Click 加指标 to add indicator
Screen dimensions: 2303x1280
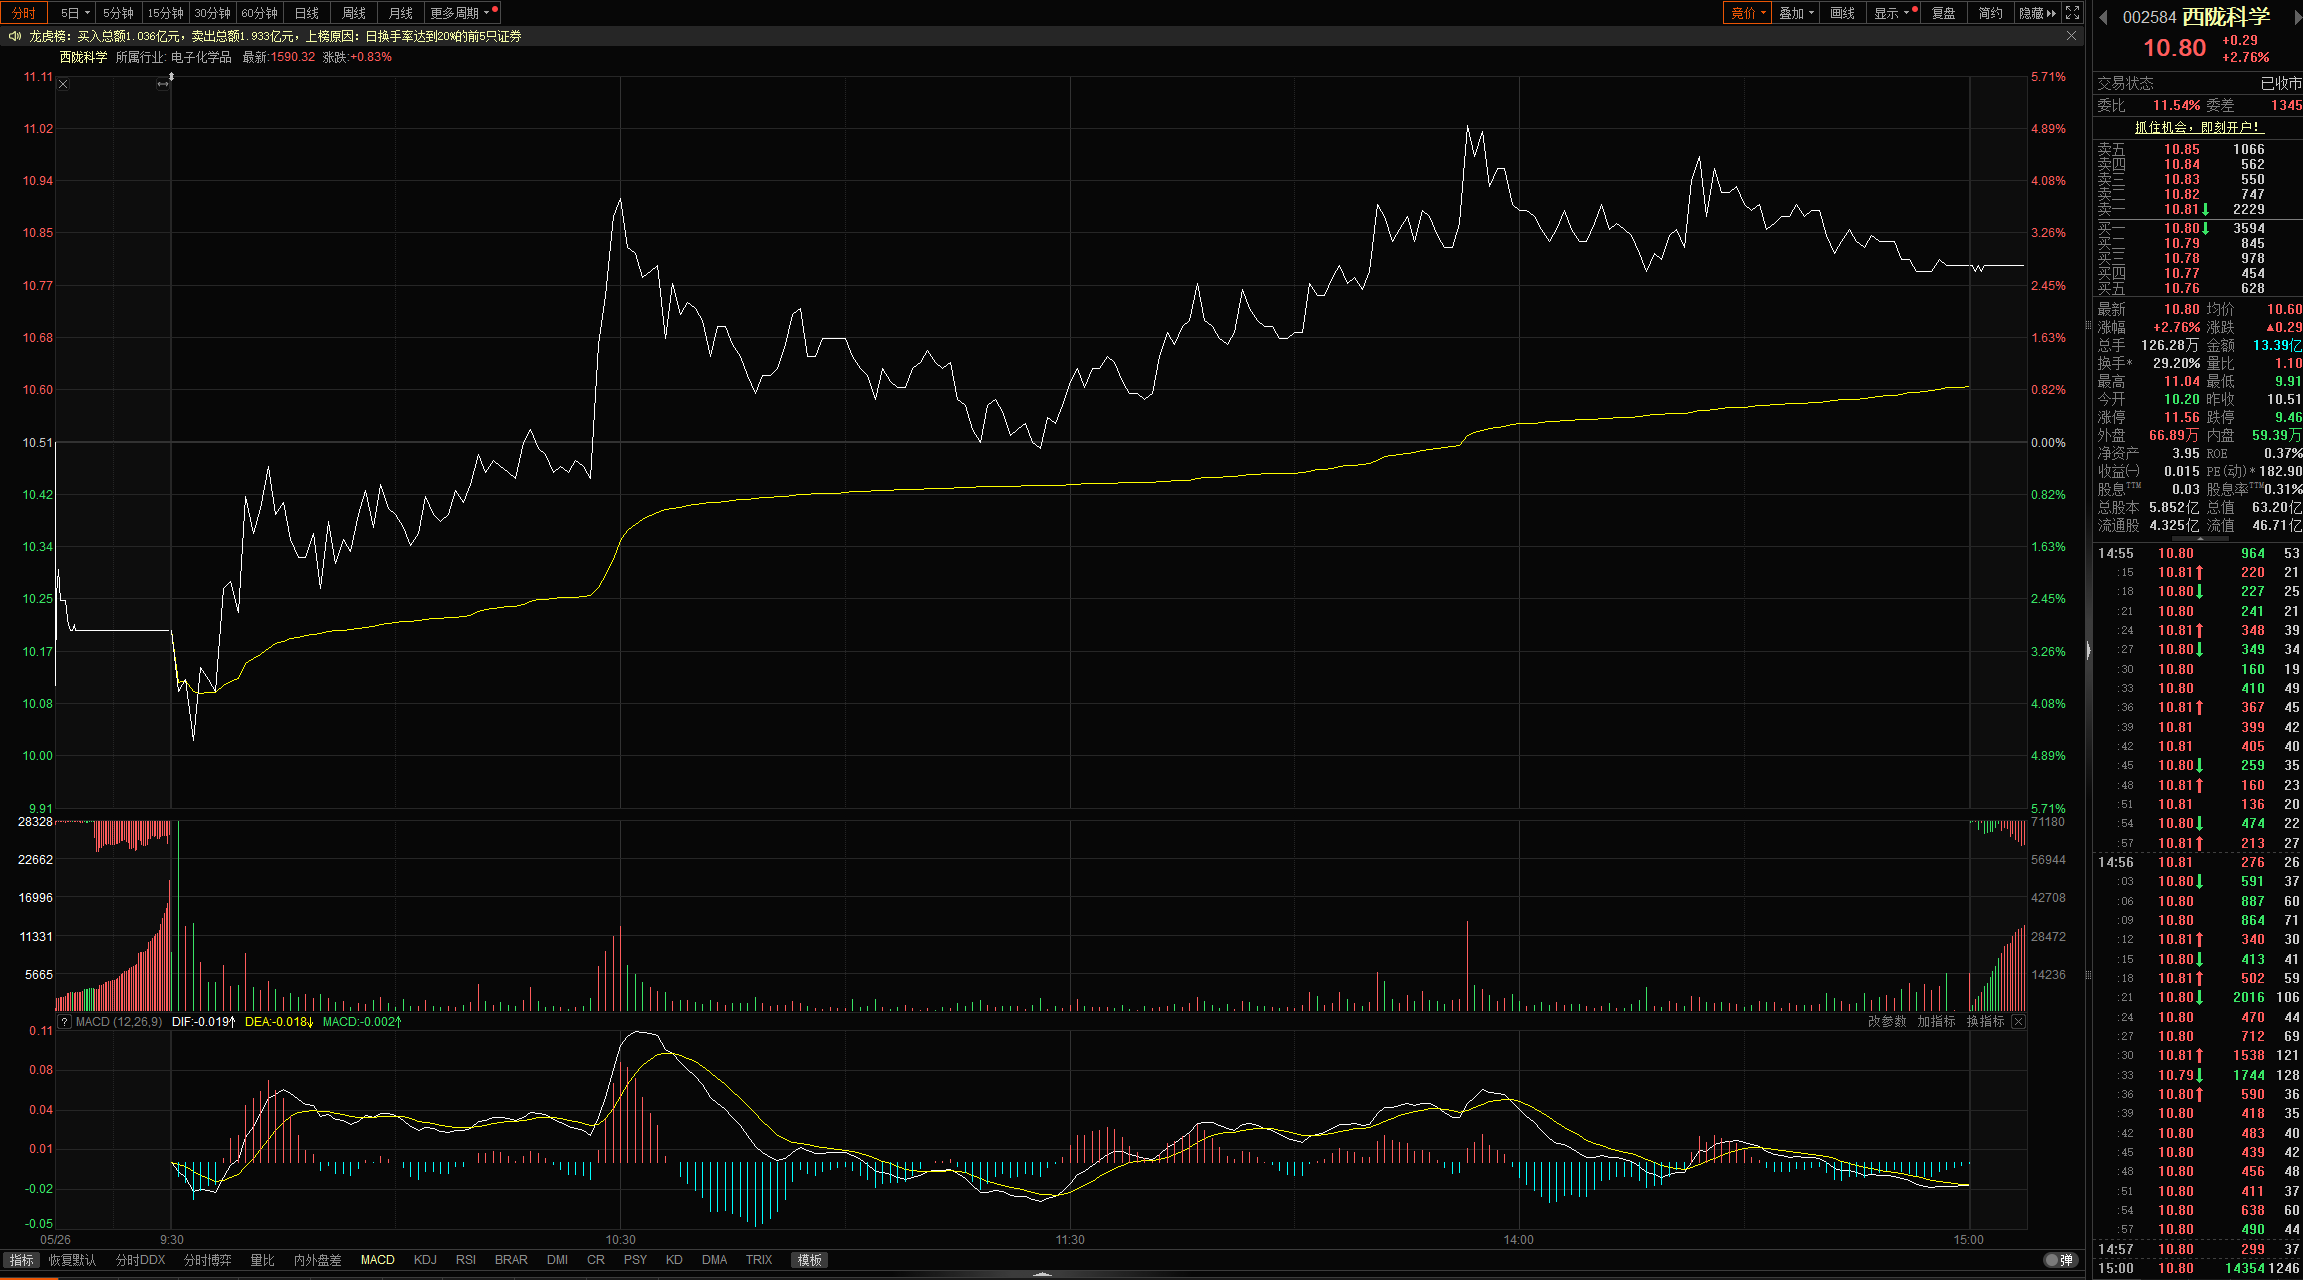(x=1935, y=1022)
